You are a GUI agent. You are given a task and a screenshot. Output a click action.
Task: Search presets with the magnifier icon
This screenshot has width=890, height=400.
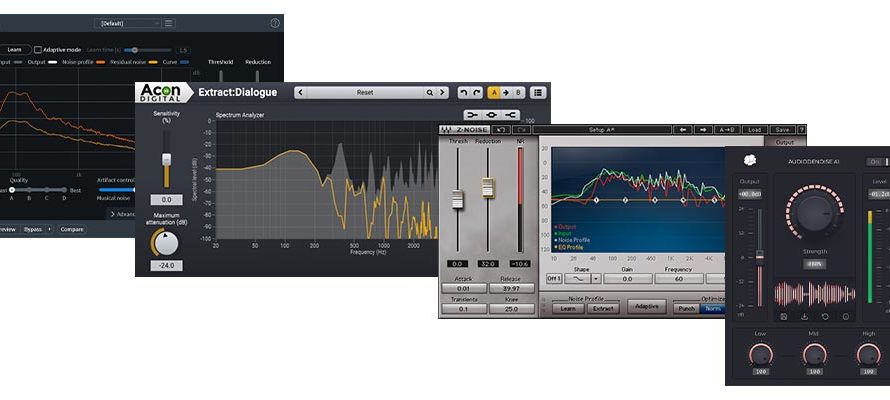430,92
